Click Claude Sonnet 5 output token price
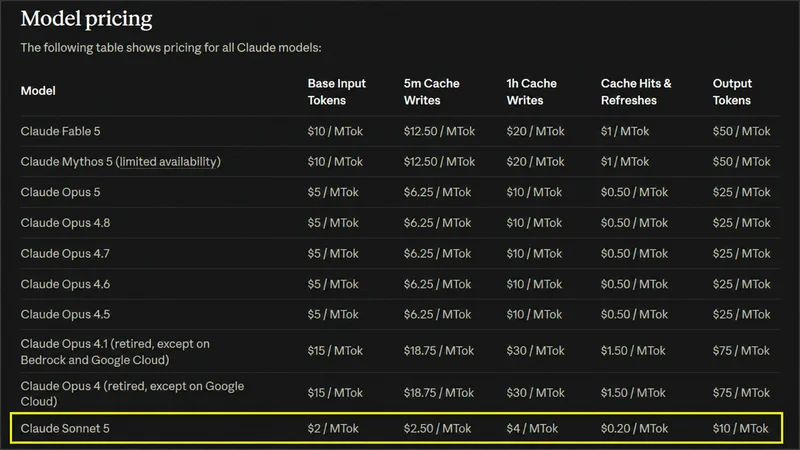800x450 pixels. click(740, 429)
